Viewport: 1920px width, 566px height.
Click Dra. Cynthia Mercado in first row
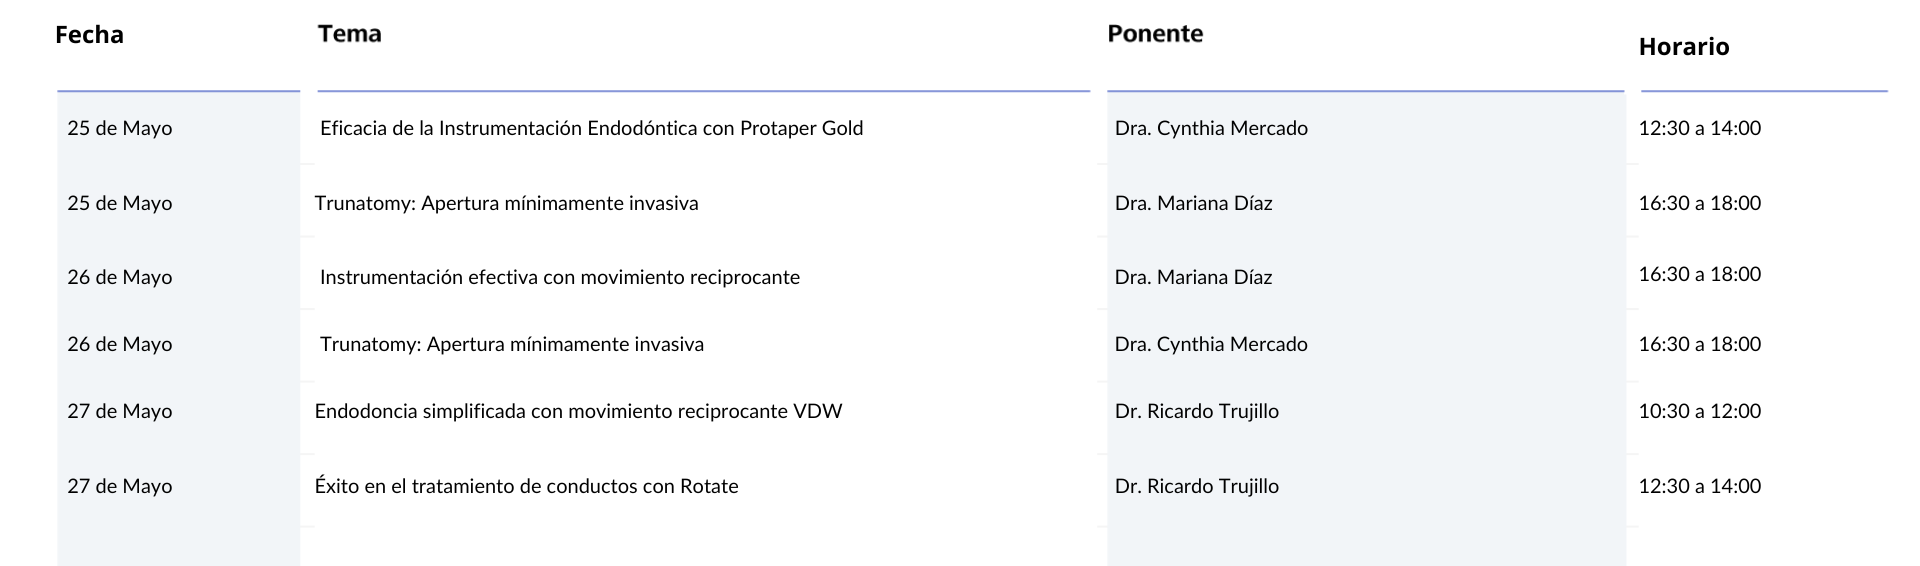(x=1211, y=128)
